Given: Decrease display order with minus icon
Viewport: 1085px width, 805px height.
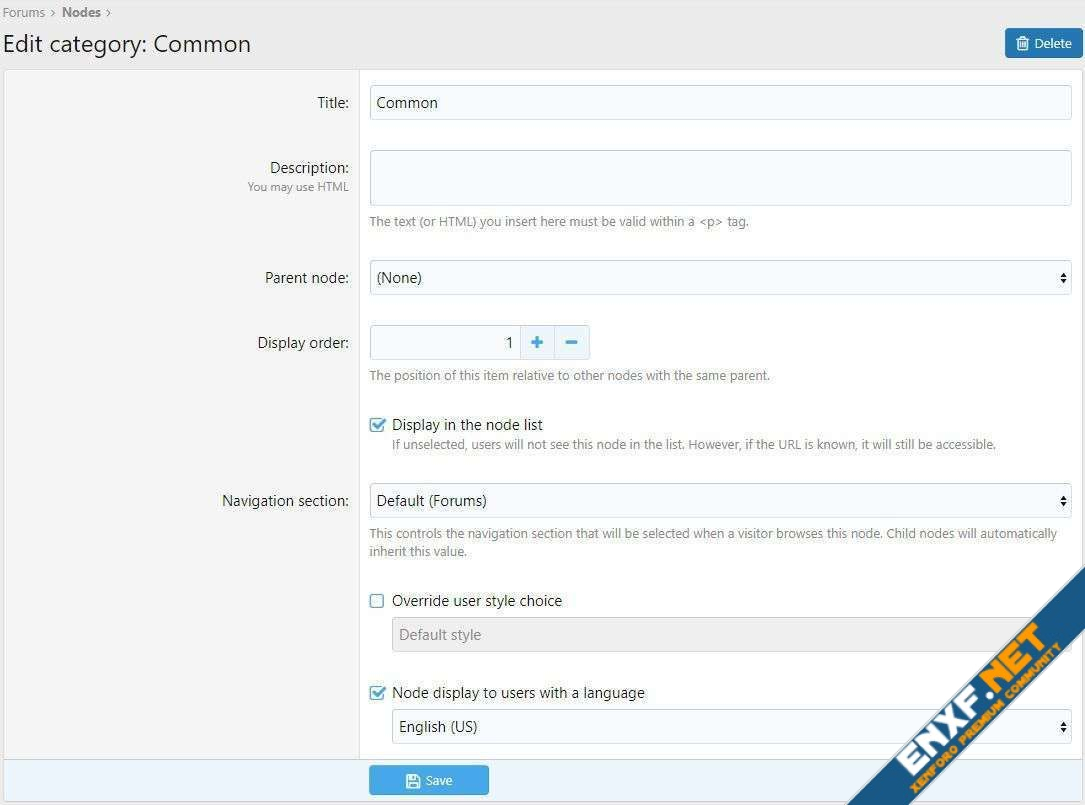Looking at the screenshot, I should [571, 342].
